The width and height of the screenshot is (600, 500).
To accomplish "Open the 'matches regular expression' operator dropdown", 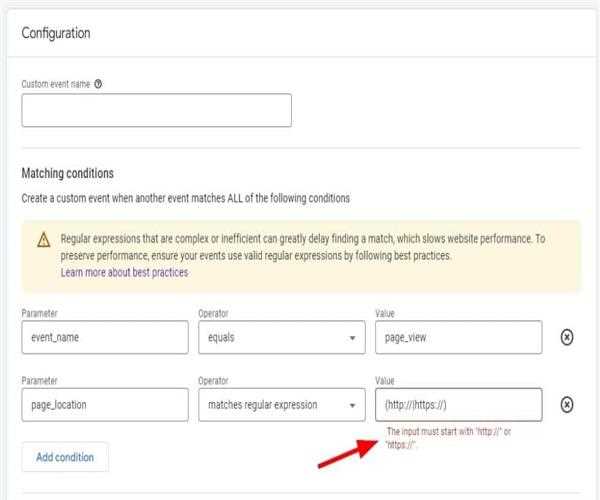I will point(280,405).
